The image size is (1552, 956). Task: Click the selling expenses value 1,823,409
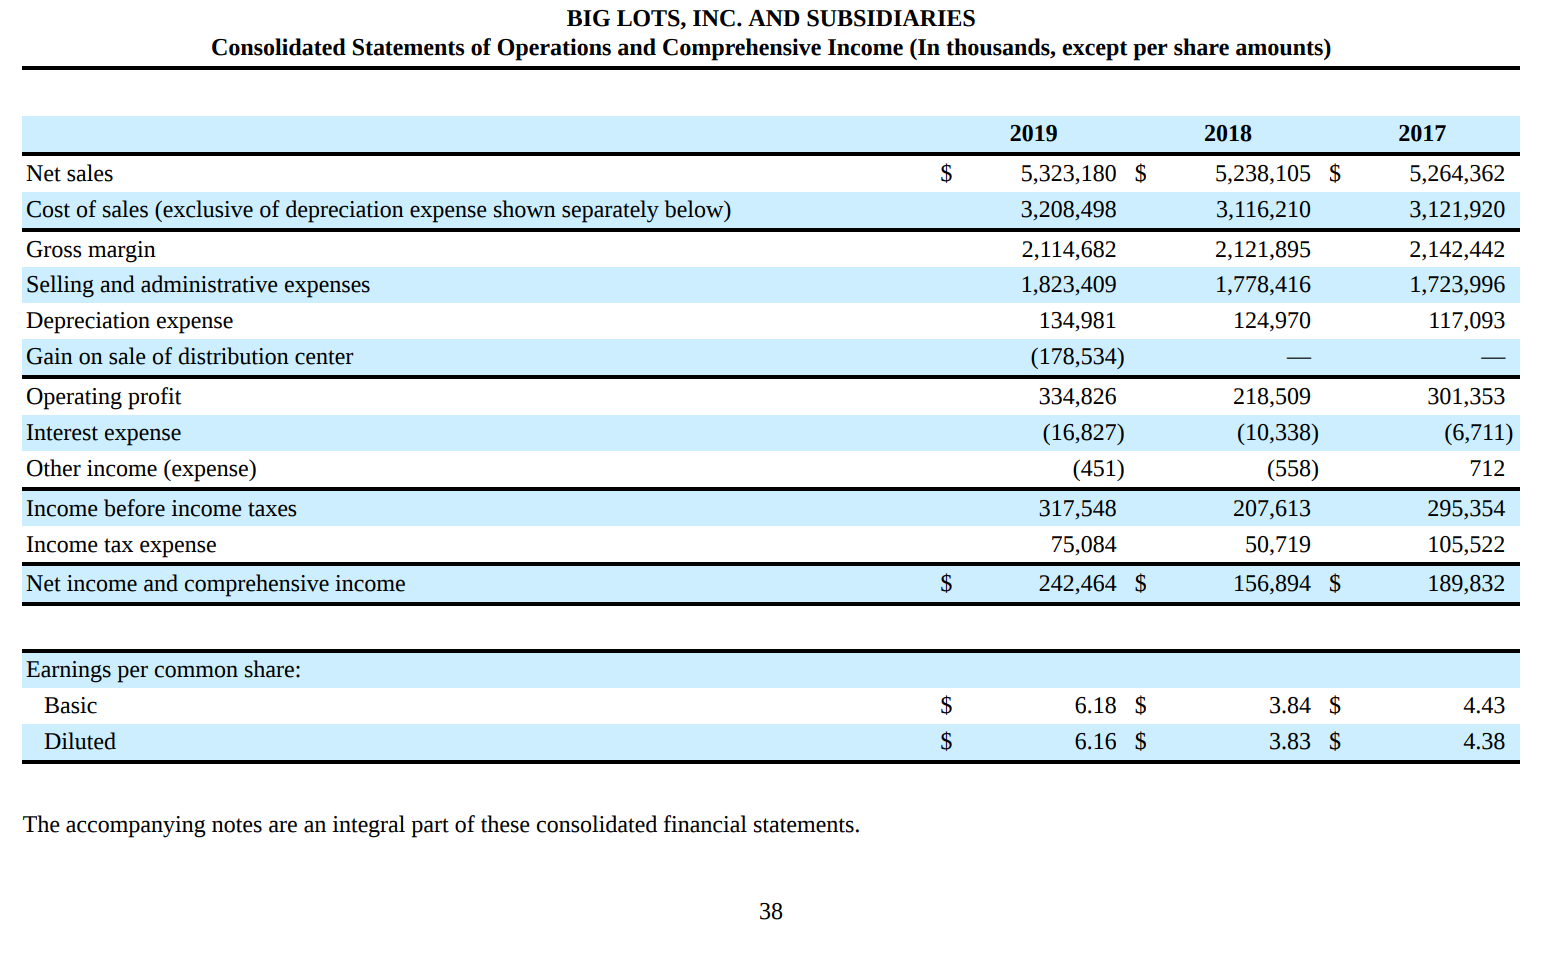(x=1068, y=284)
